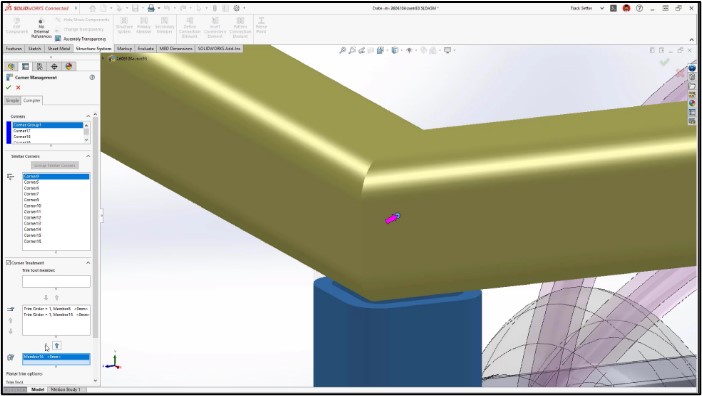
Task: Open the View Settings monitor icon
Action: click(x=447, y=51)
